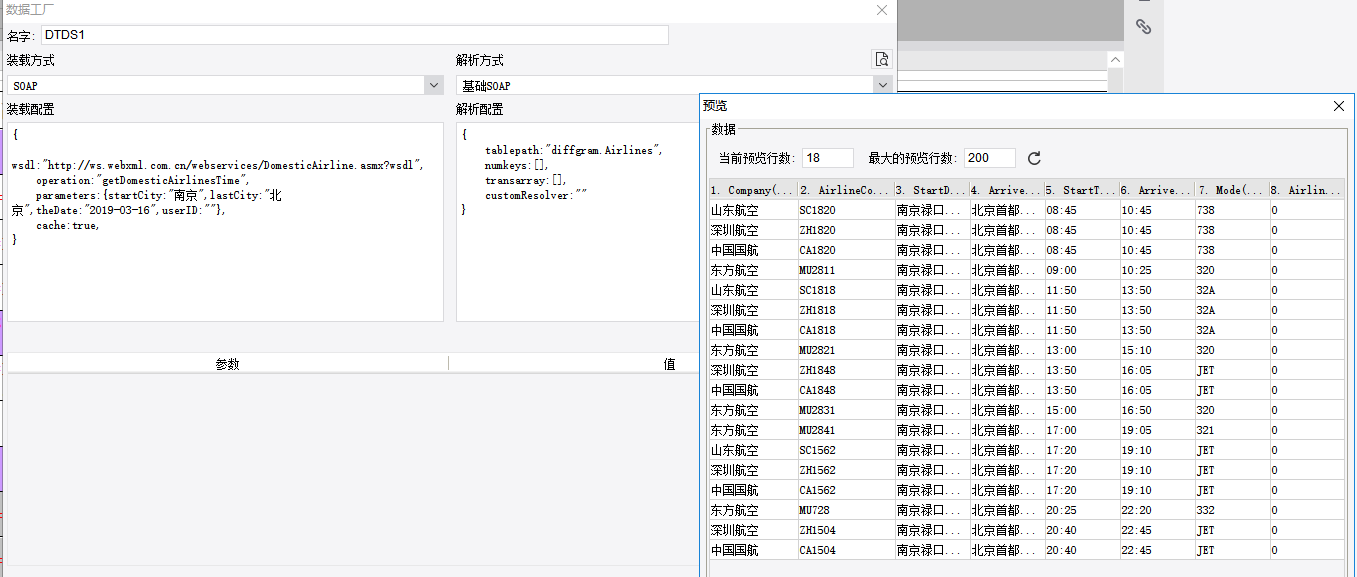Image resolution: width=1357 pixels, height=577 pixels.
Task: Click mode 321 in MU2841 row
Action: point(1232,430)
